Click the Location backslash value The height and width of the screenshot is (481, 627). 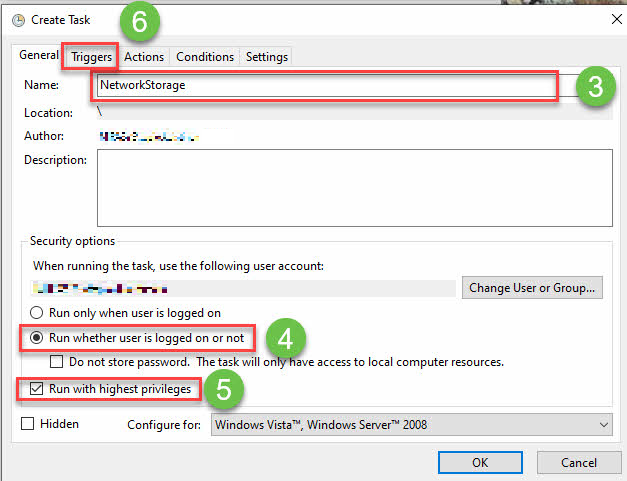pos(100,112)
